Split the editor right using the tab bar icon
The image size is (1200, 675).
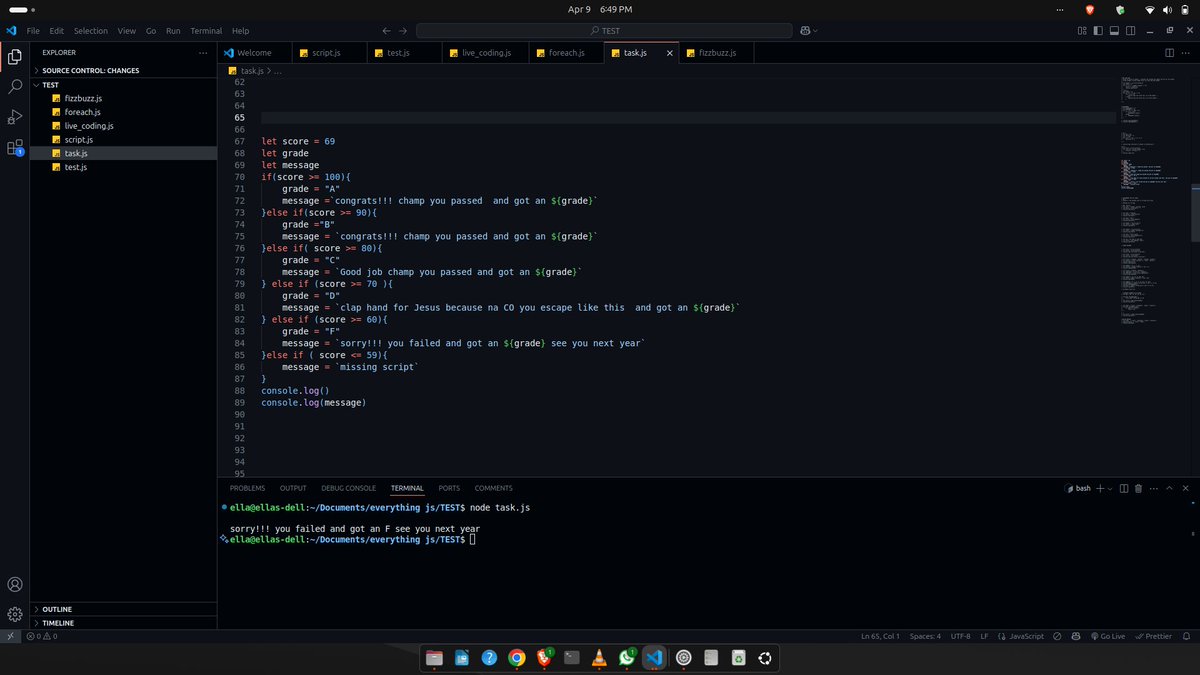[x=1170, y=52]
